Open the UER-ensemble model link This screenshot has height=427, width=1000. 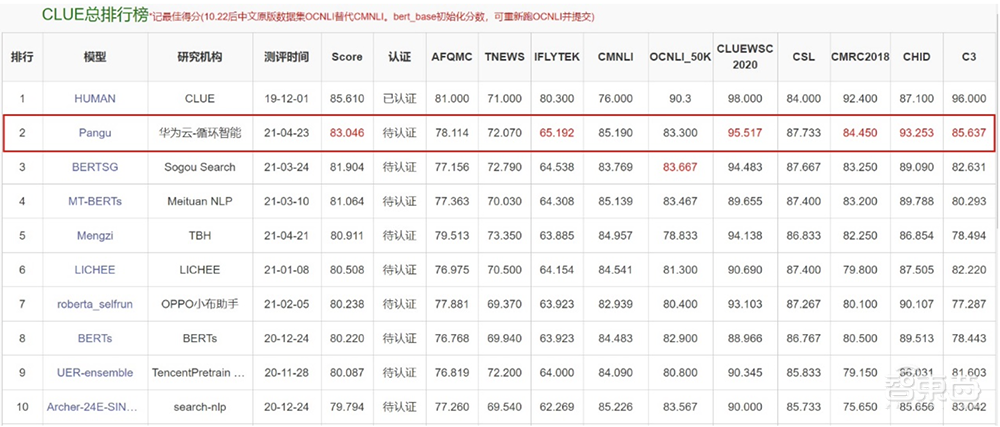95,373
